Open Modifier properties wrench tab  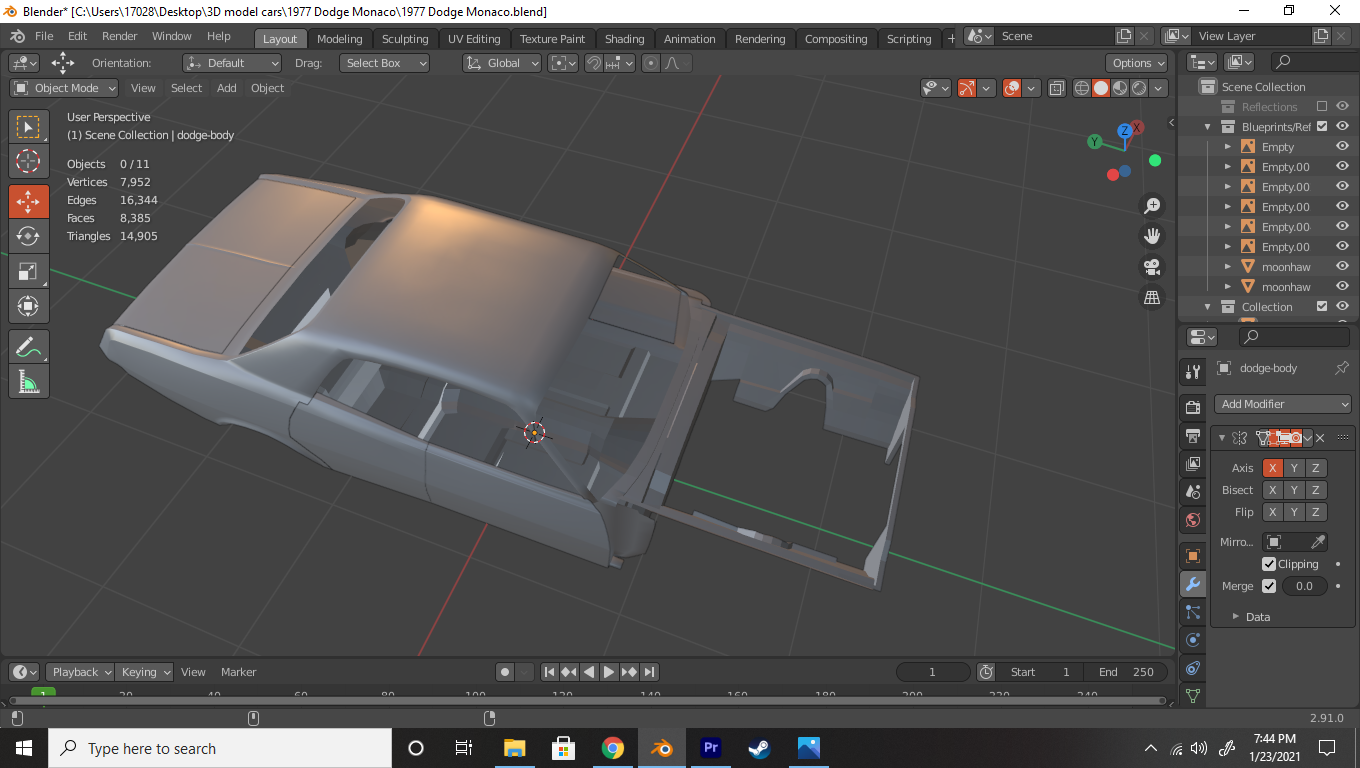coord(1192,585)
